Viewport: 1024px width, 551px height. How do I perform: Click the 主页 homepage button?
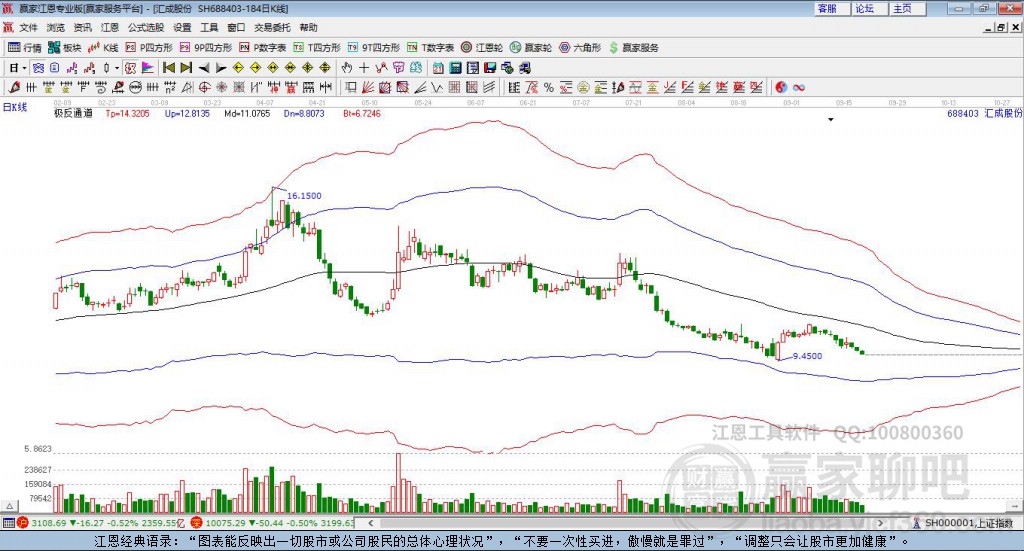908,8
